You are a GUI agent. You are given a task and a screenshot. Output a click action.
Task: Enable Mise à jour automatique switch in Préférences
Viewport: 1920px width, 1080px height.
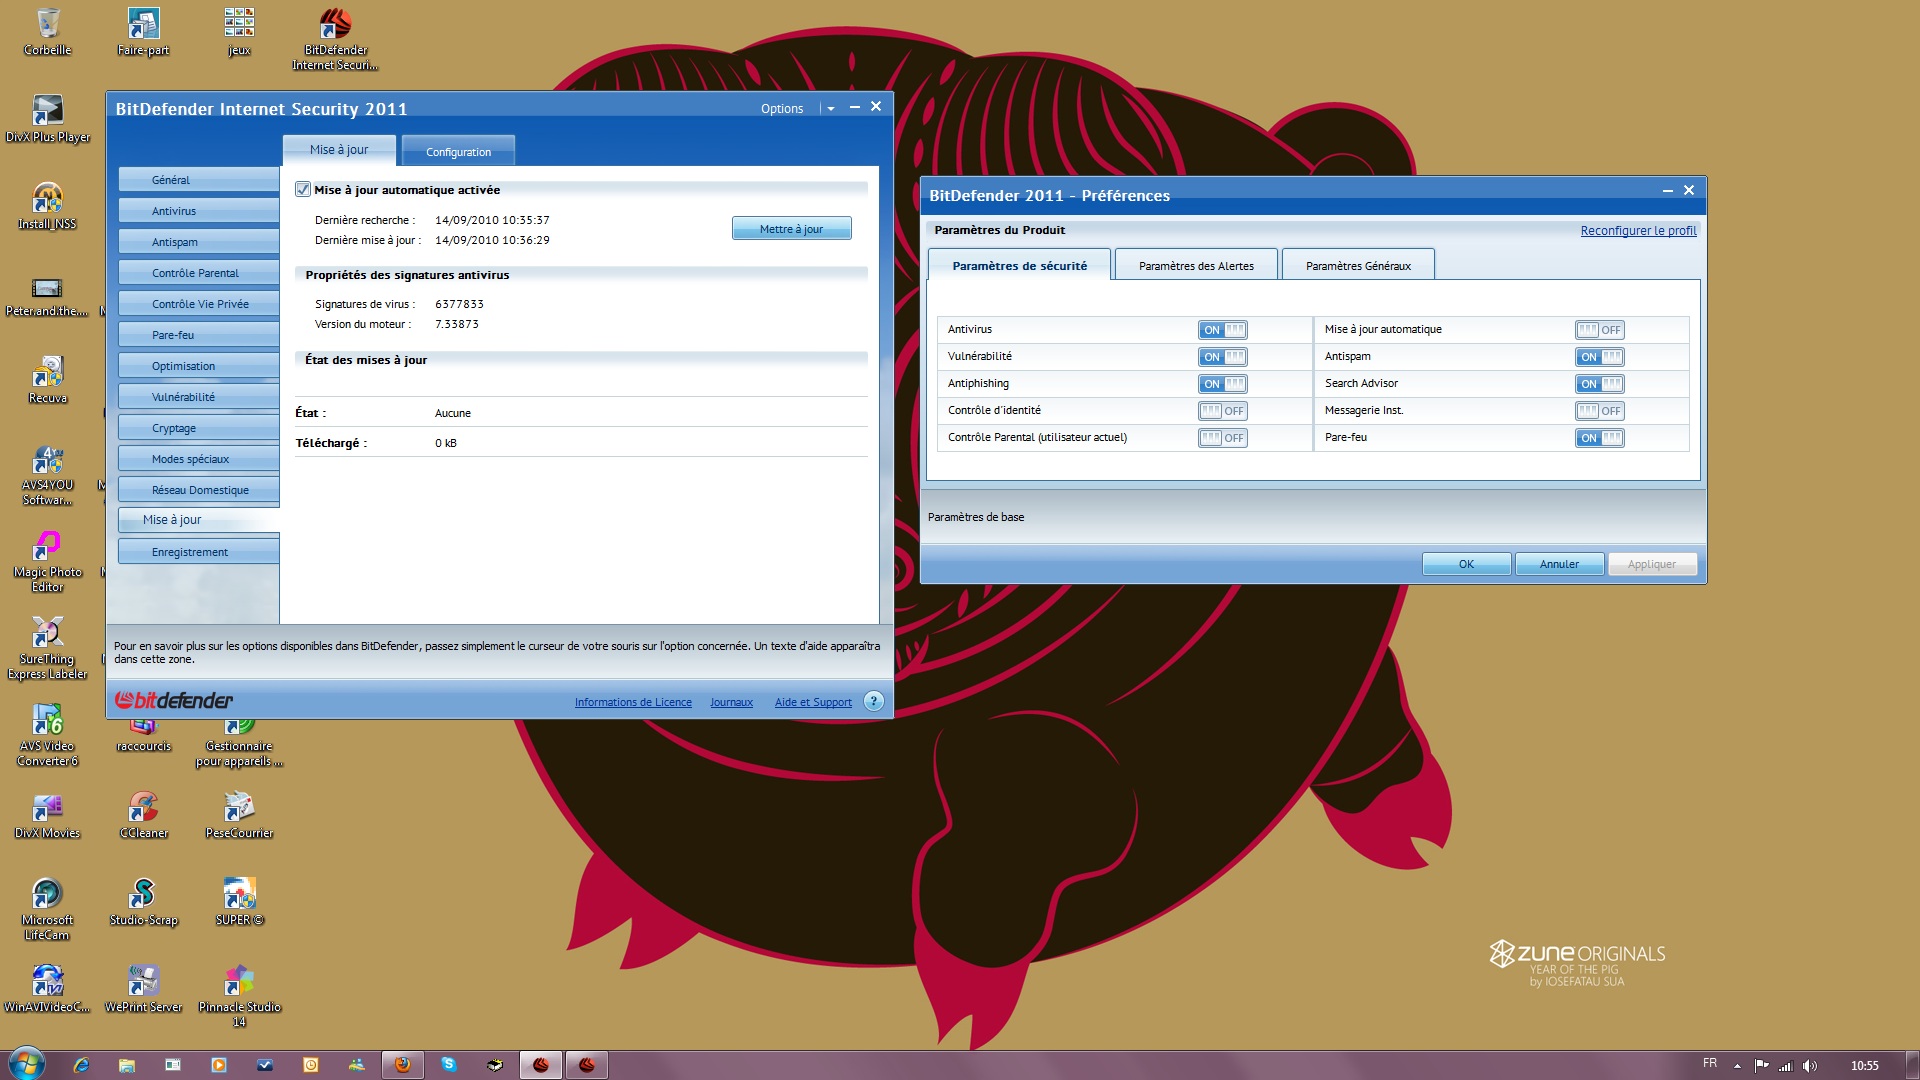pyautogui.click(x=1600, y=330)
